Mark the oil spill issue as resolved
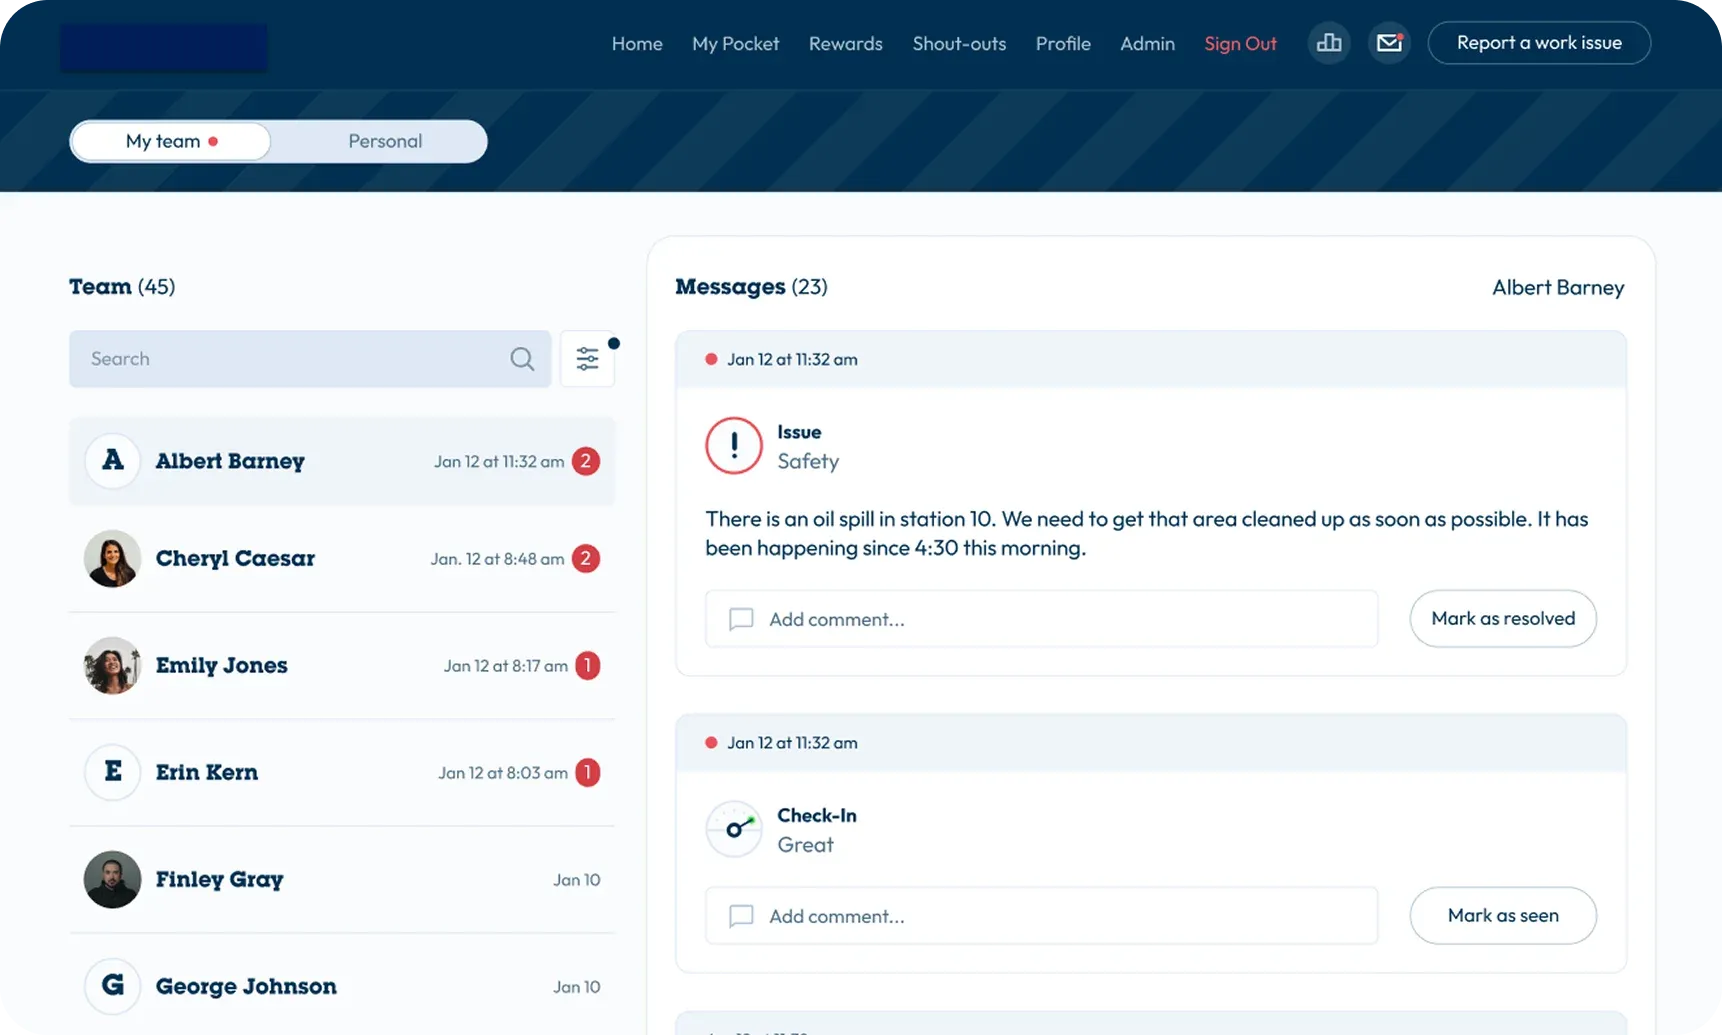1722x1035 pixels. [x=1502, y=618]
